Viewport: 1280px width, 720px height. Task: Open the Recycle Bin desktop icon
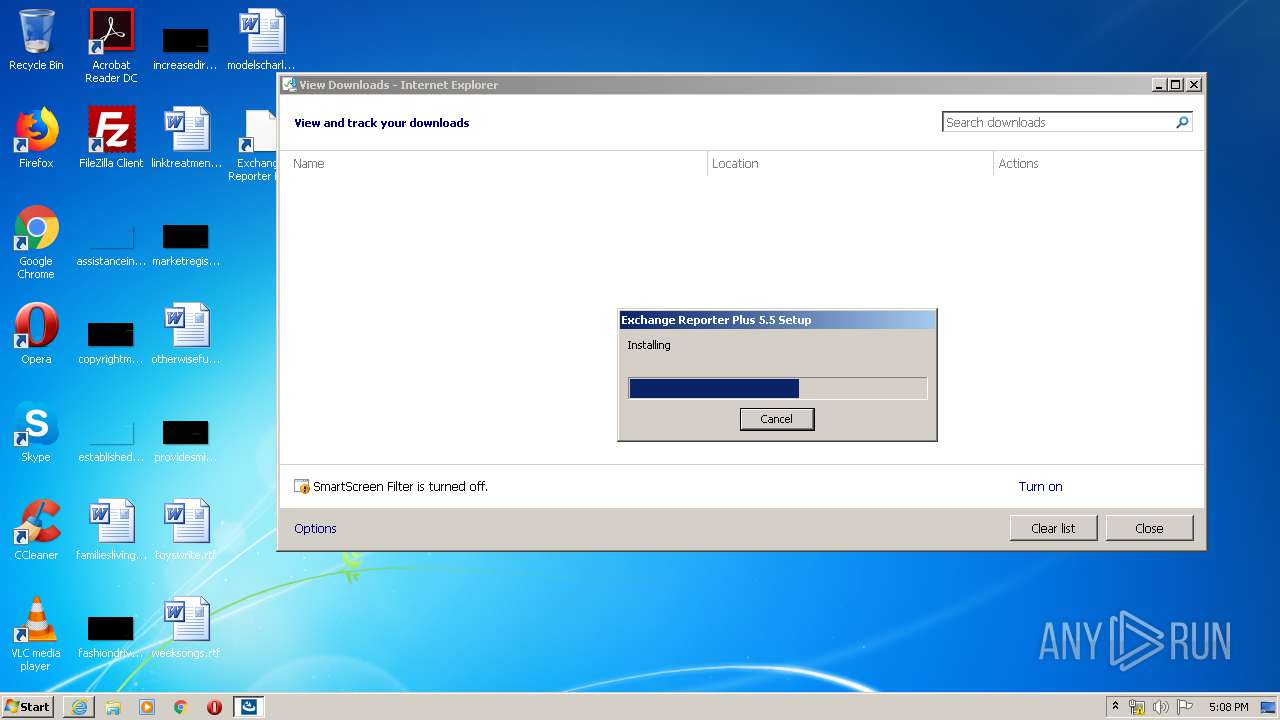36,40
